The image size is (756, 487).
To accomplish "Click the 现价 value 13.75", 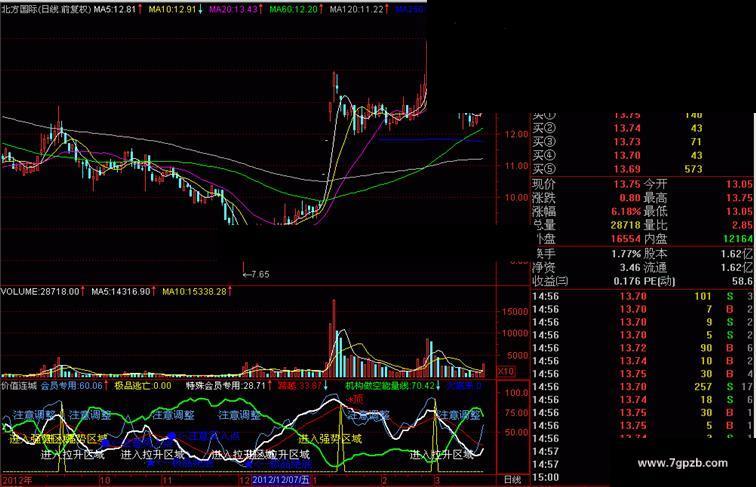I will (627, 184).
